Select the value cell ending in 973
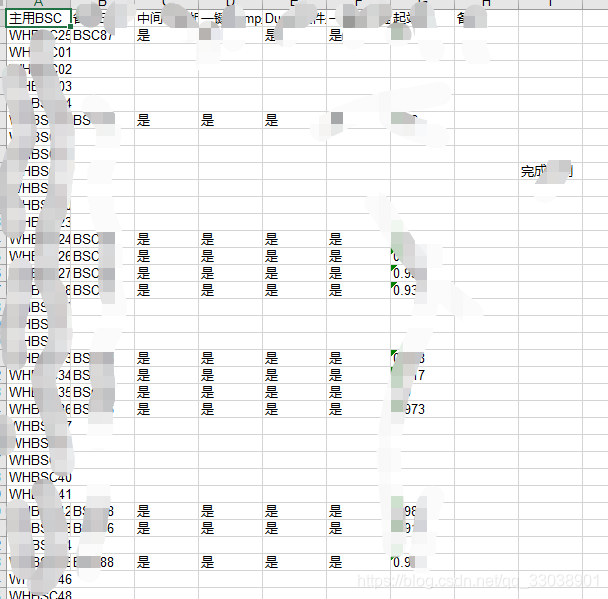The image size is (608, 599). (x=422, y=409)
